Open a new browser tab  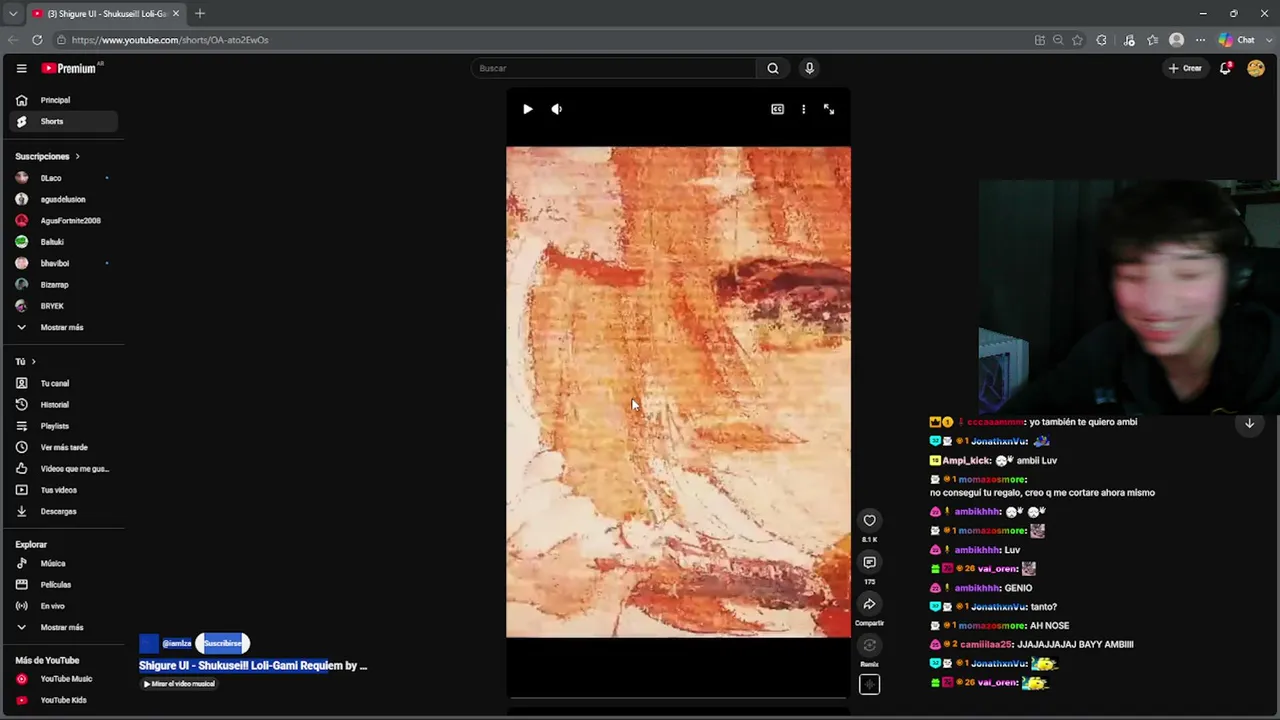click(x=200, y=13)
